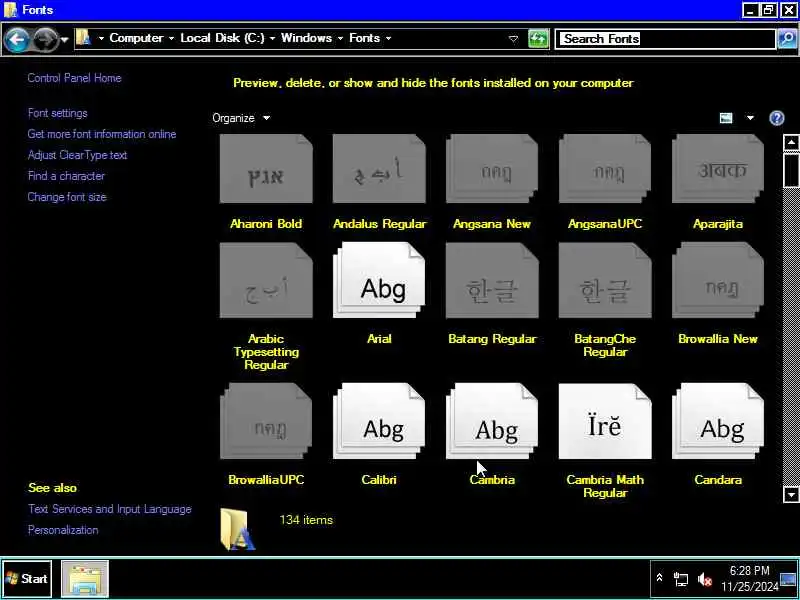Select the Aharoni Bold font icon
This screenshot has height=600, width=800.
coord(266,168)
